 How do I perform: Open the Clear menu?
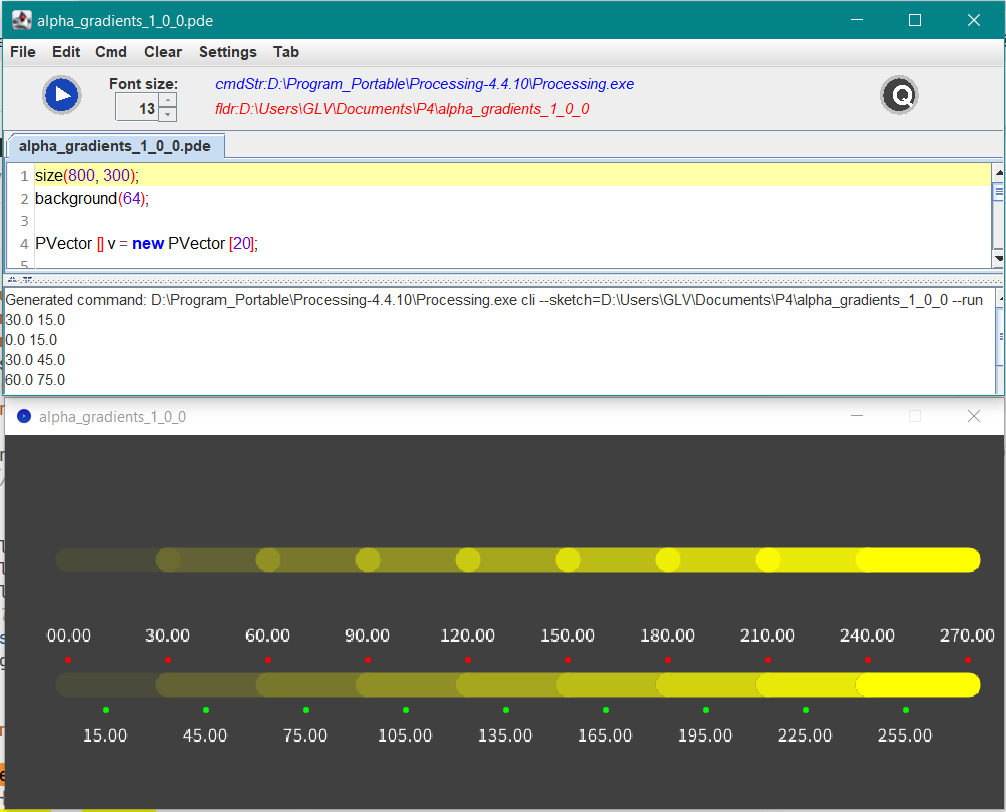(x=163, y=52)
